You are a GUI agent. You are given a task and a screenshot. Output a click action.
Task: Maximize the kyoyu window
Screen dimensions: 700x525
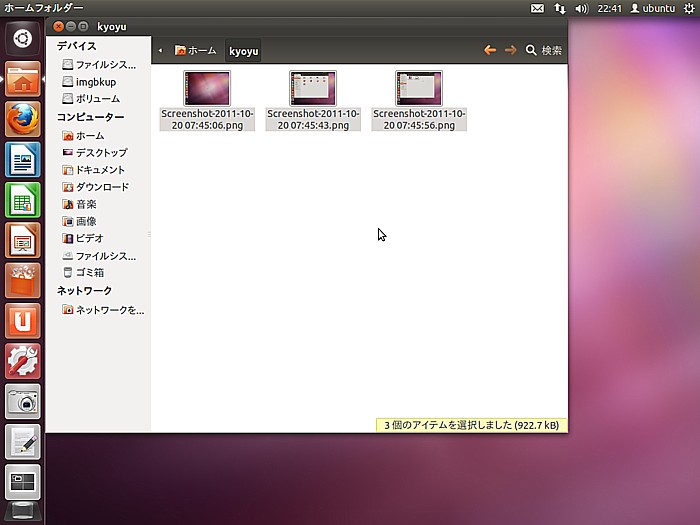[x=83, y=26]
